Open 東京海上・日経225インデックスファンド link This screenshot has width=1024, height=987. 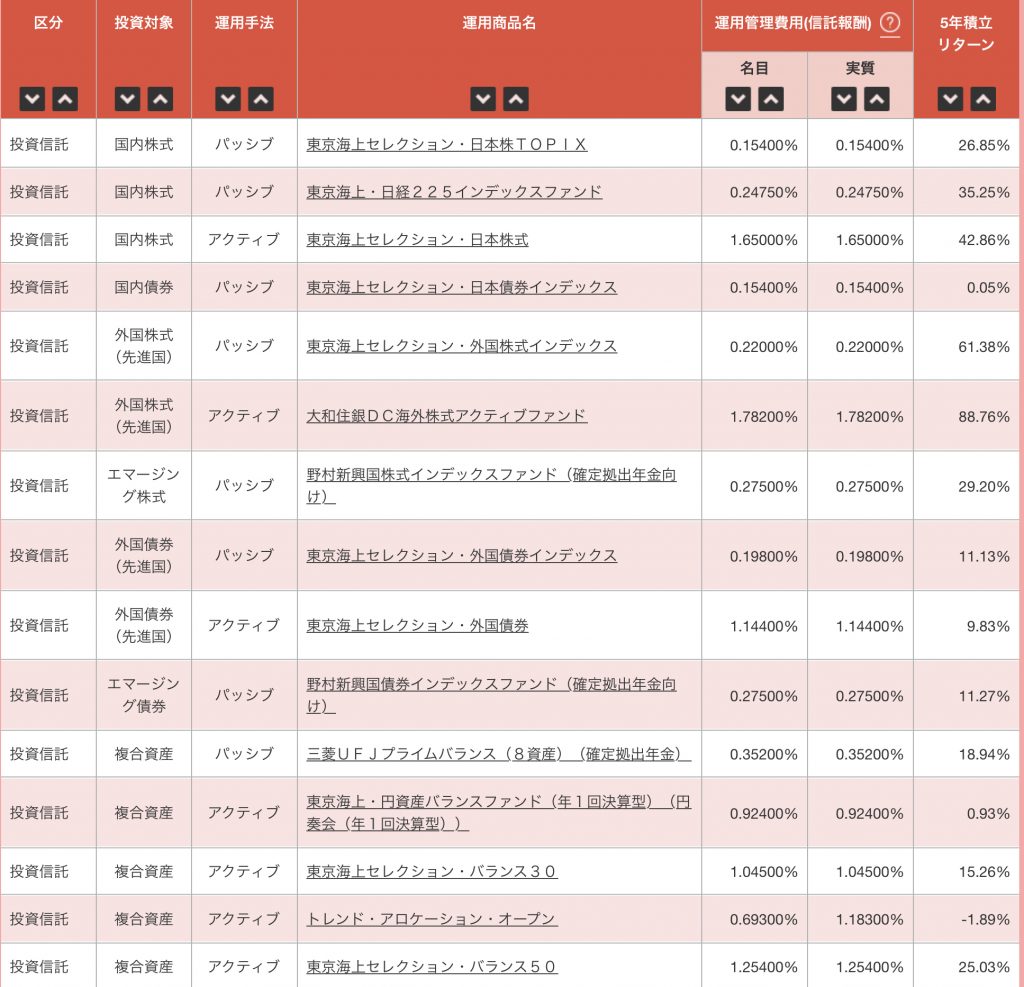(x=454, y=192)
